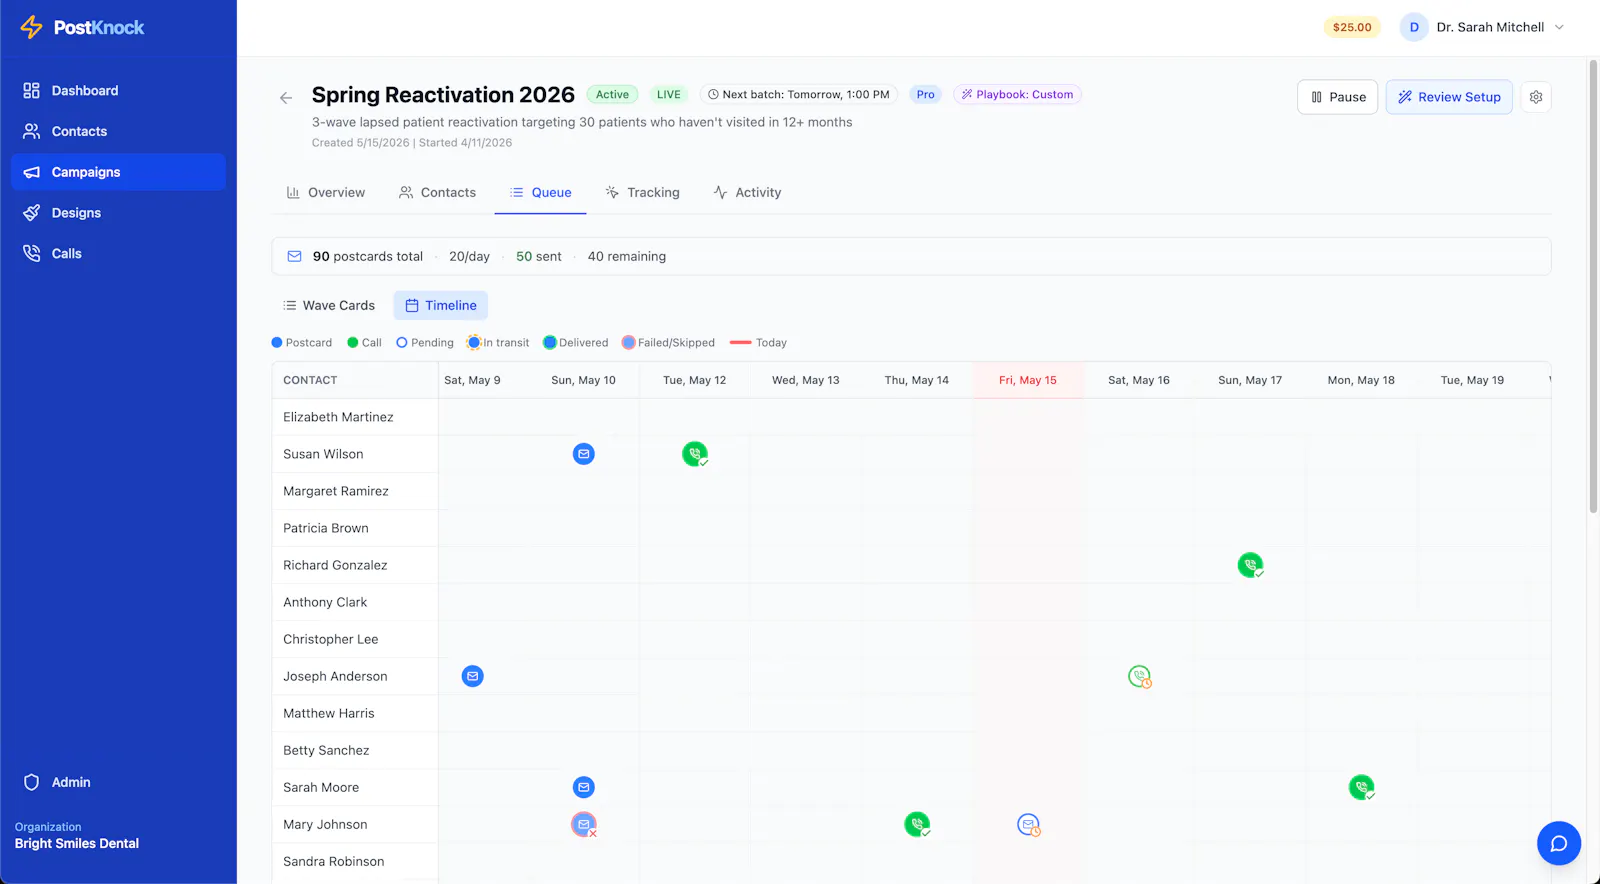Click the envelope icon in postcards summary

[x=295, y=257]
